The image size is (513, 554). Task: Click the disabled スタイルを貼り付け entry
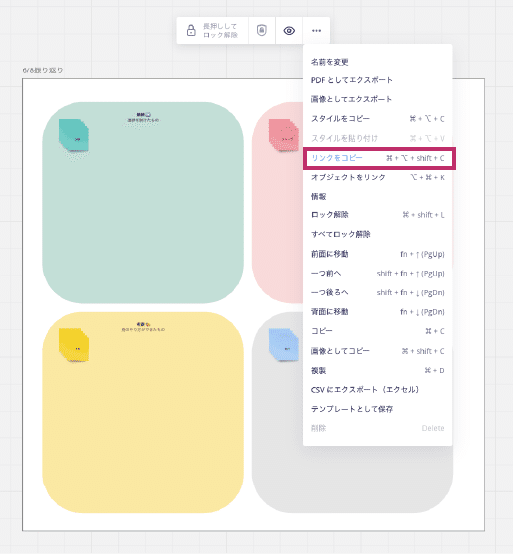pos(377,138)
